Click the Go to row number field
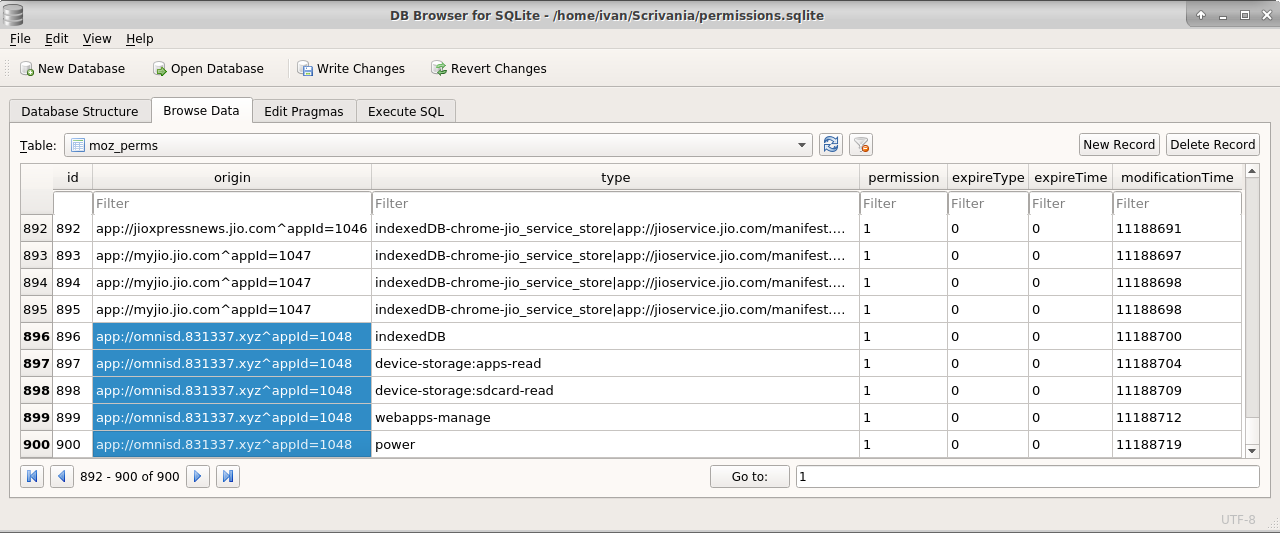This screenshot has width=1280, height=533. (x=1028, y=477)
